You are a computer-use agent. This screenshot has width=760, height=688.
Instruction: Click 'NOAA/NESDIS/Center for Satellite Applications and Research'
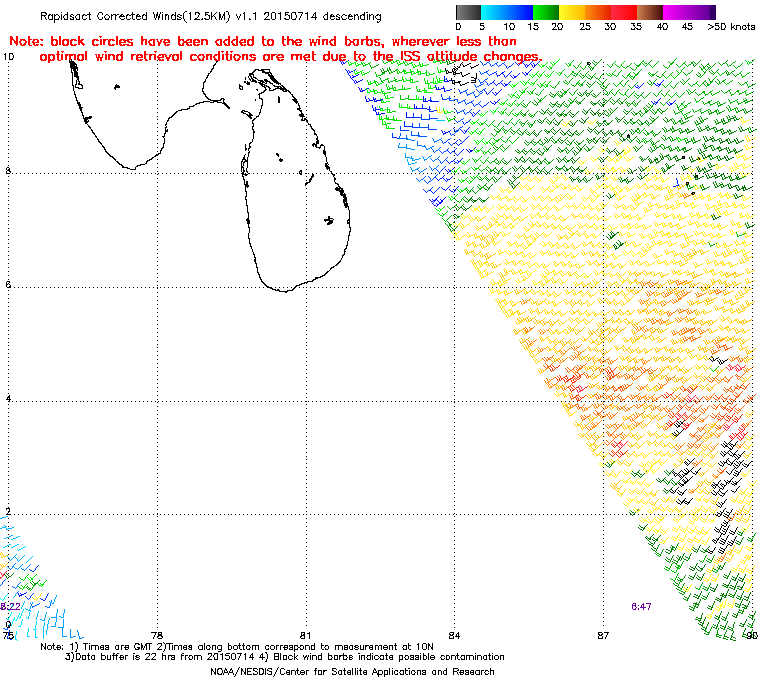[x=352, y=672]
